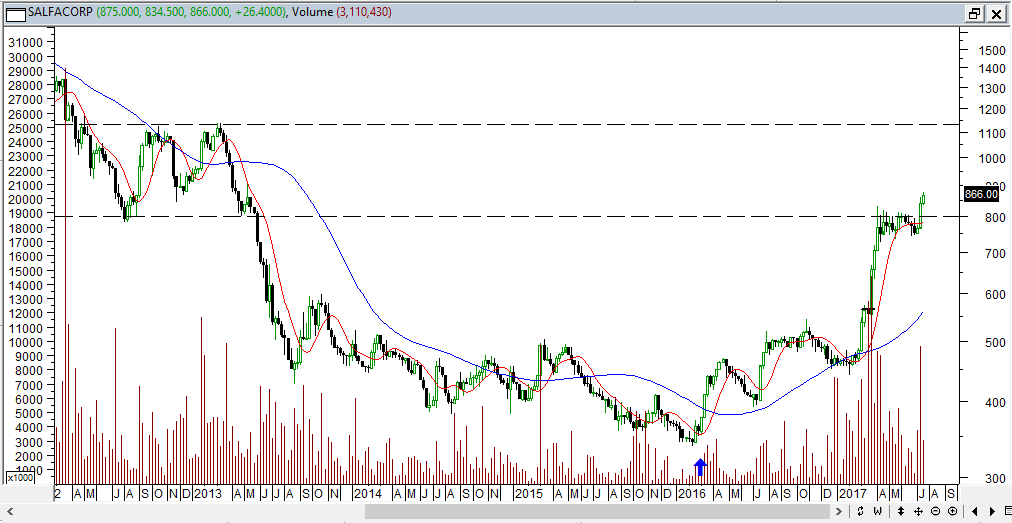Click the 2014 label on time axis
The image size is (1012, 523).
368,494
